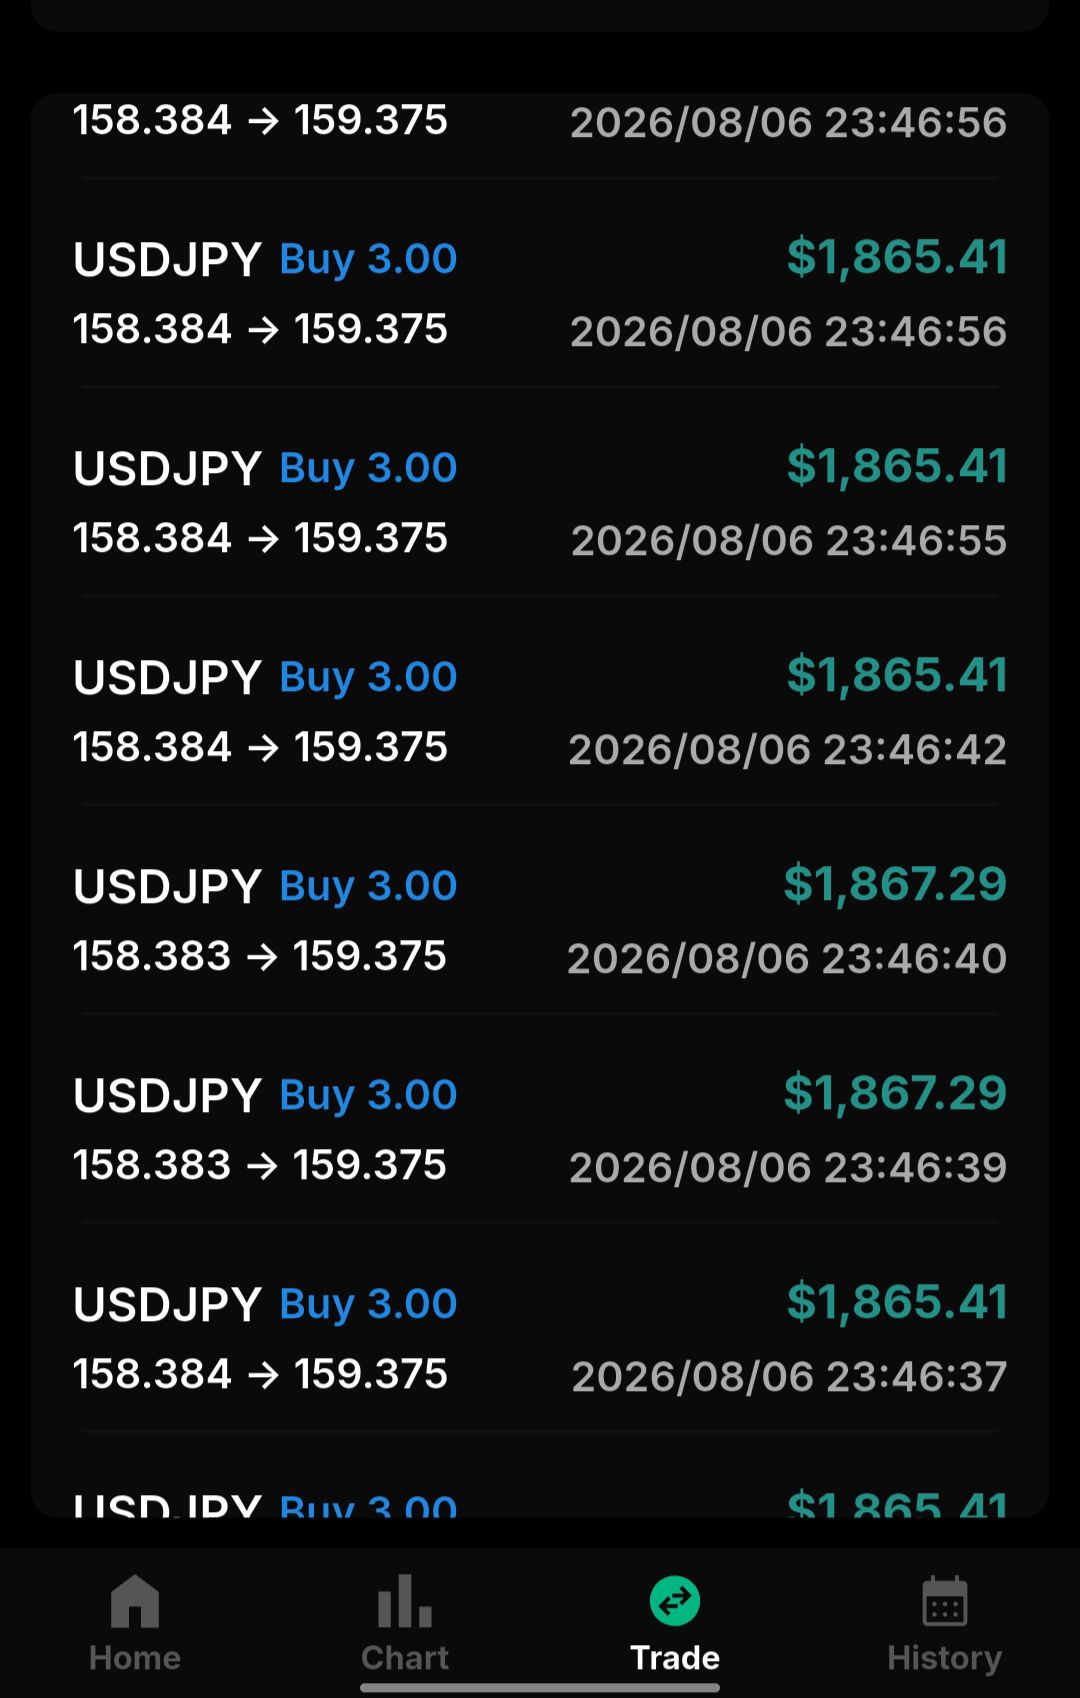Image resolution: width=1080 pixels, height=1698 pixels.
Task: Select the $1,867.29 trade at 23:46:39
Action: coord(540,1129)
